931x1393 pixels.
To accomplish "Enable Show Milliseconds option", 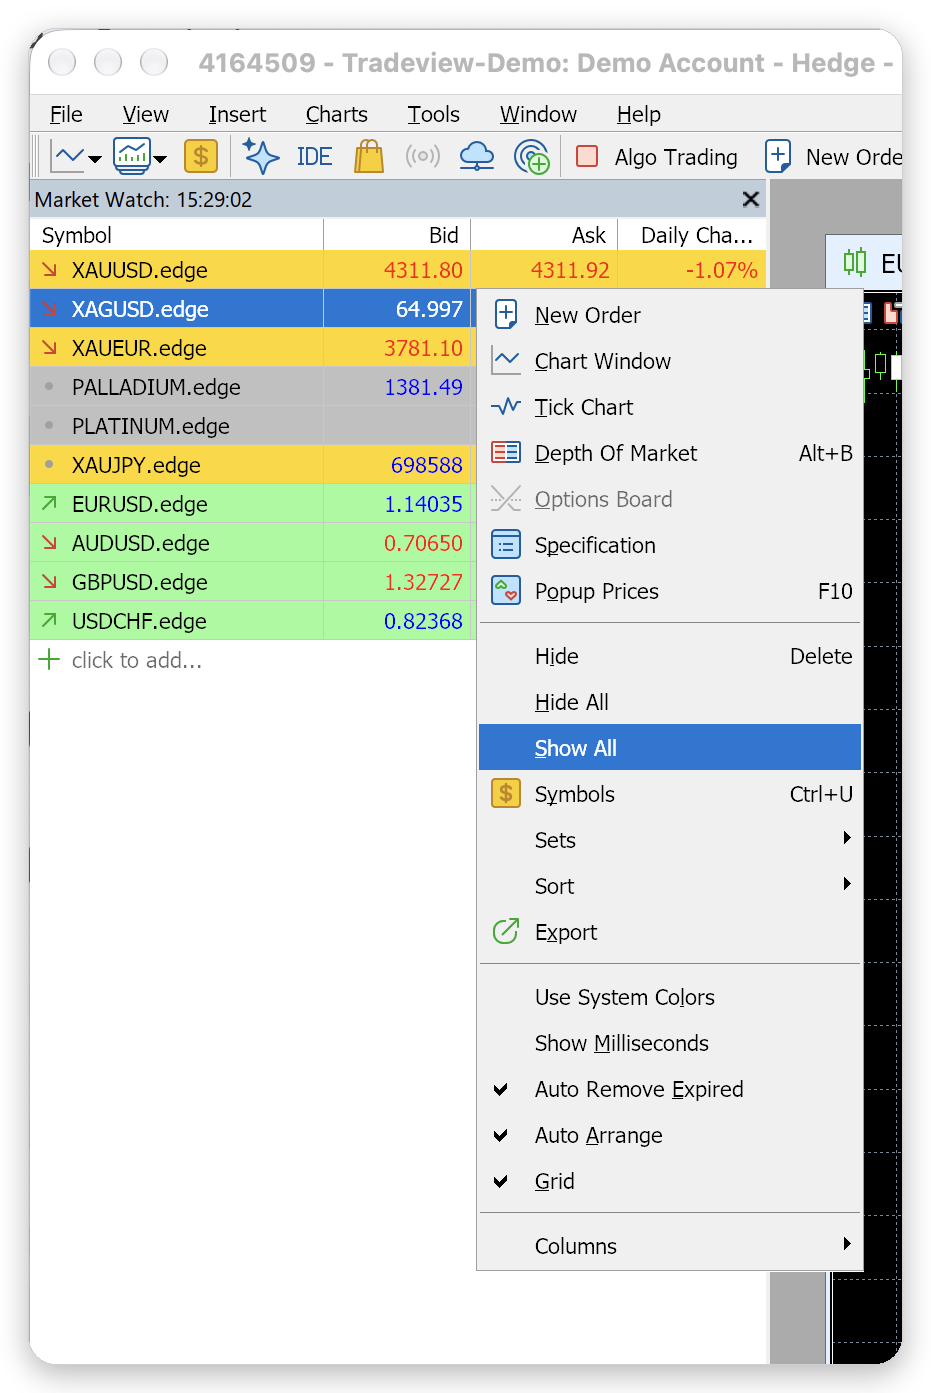I will click(670, 1043).
